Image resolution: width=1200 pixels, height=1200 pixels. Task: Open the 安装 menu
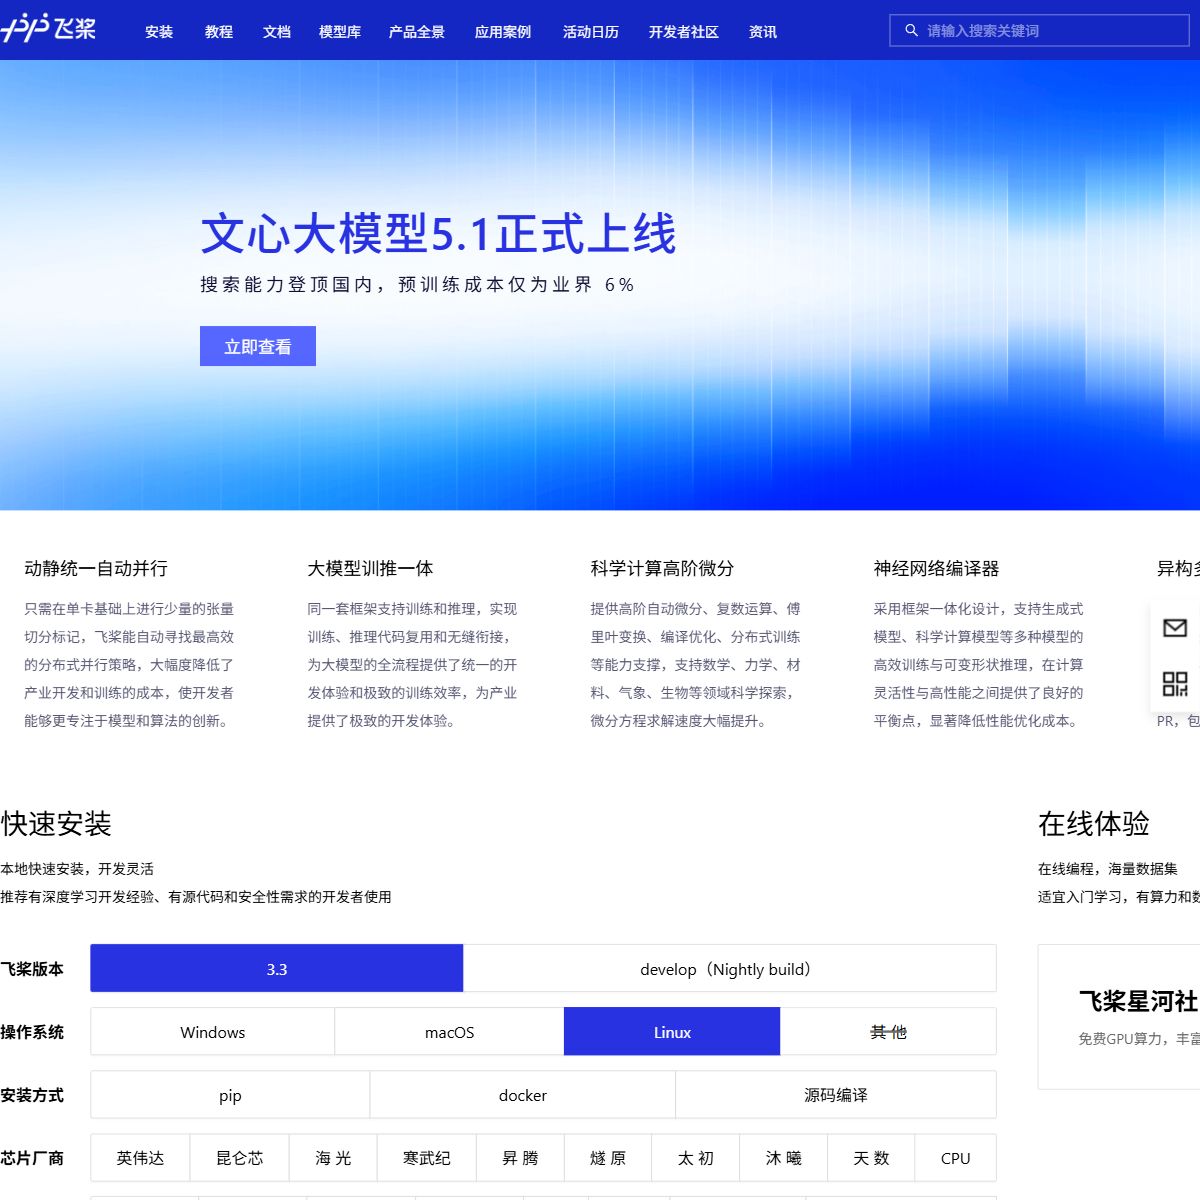159,32
